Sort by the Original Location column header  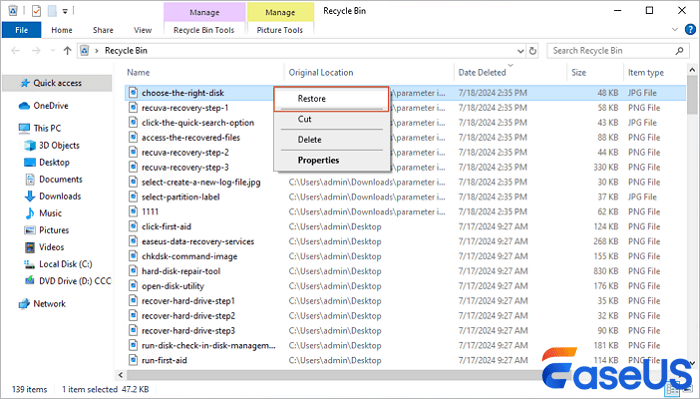coord(321,72)
